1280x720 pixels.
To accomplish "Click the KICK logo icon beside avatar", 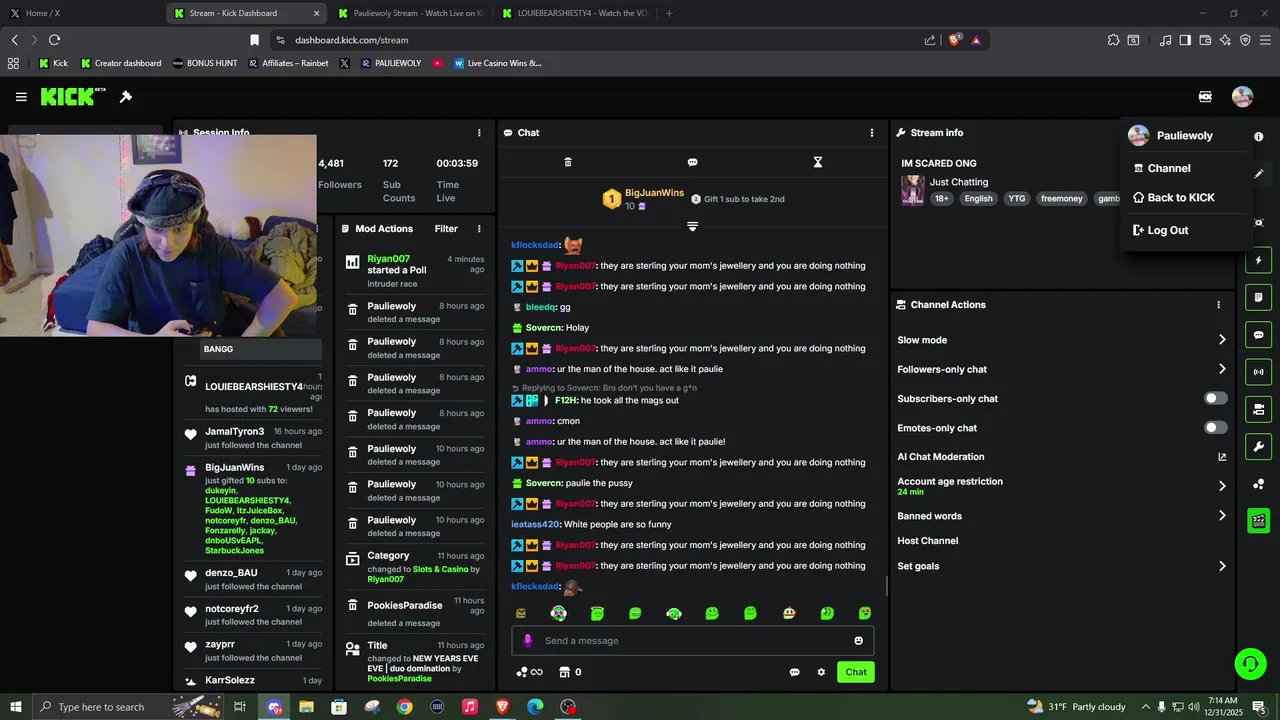I will click(1205, 97).
